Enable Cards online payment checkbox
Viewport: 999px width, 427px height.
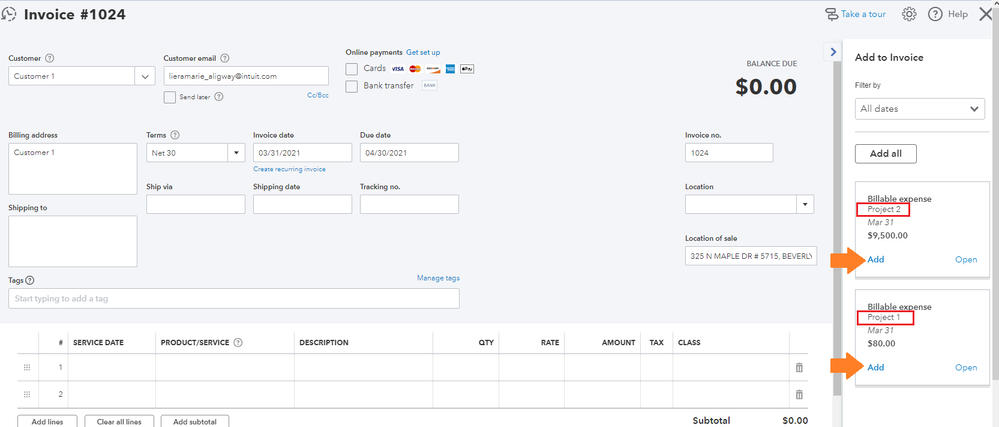[x=352, y=69]
